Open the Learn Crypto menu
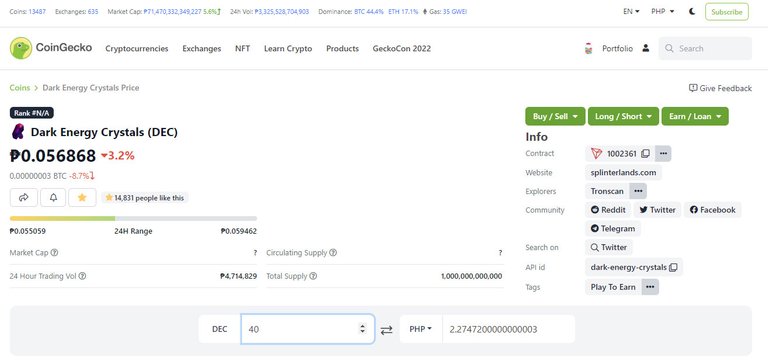Screen dimensions: 768x363 [288, 48]
